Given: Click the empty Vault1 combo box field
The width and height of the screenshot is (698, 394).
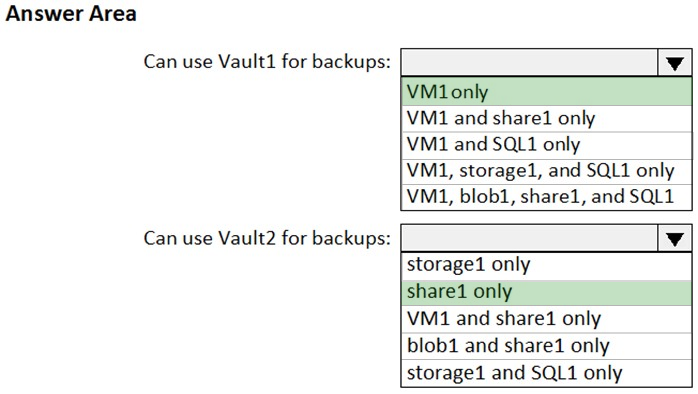Looking at the screenshot, I should pyautogui.click(x=529, y=63).
